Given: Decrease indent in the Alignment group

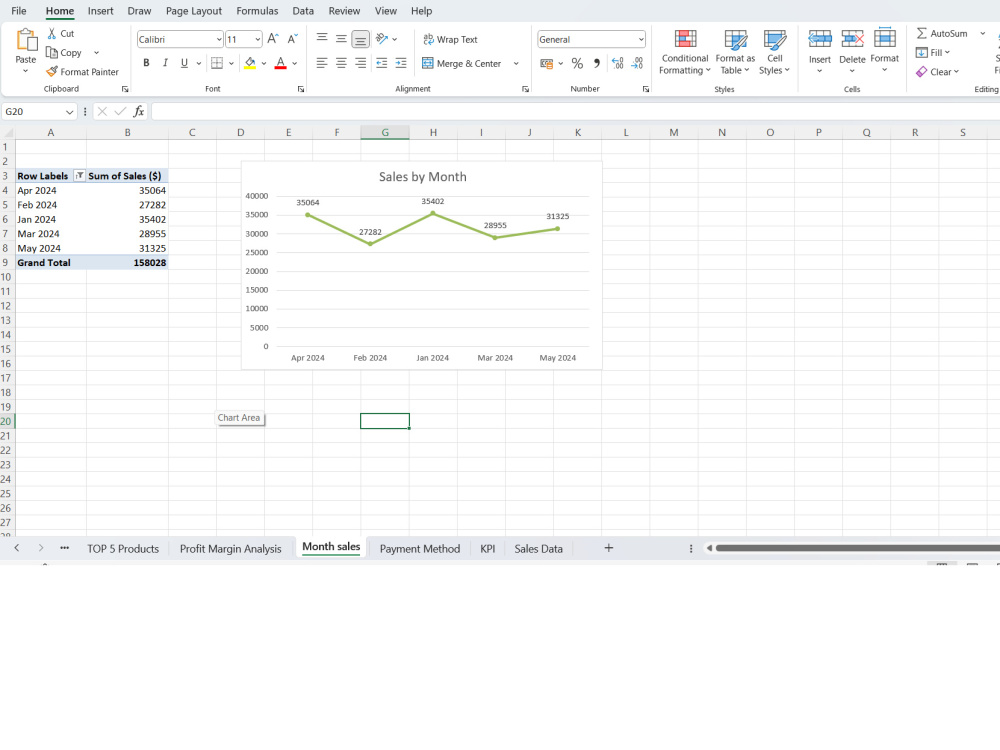Looking at the screenshot, I should pyautogui.click(x=381, y=63).
